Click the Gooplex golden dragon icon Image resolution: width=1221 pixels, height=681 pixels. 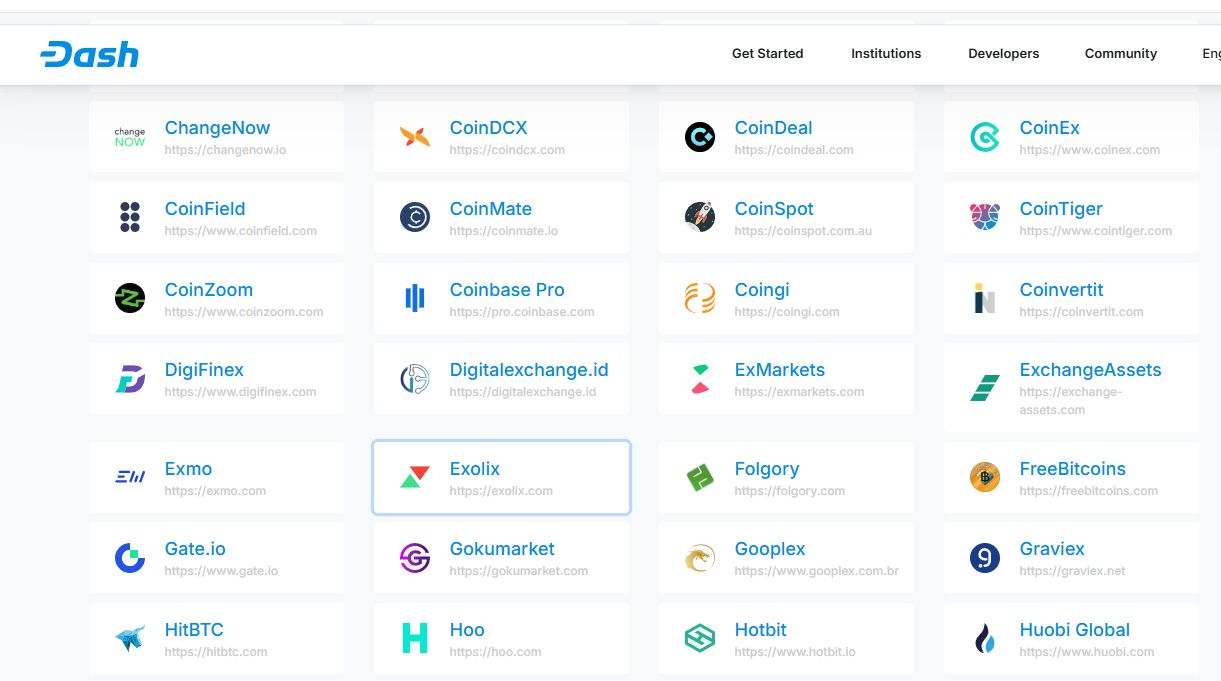click(700, 558)
